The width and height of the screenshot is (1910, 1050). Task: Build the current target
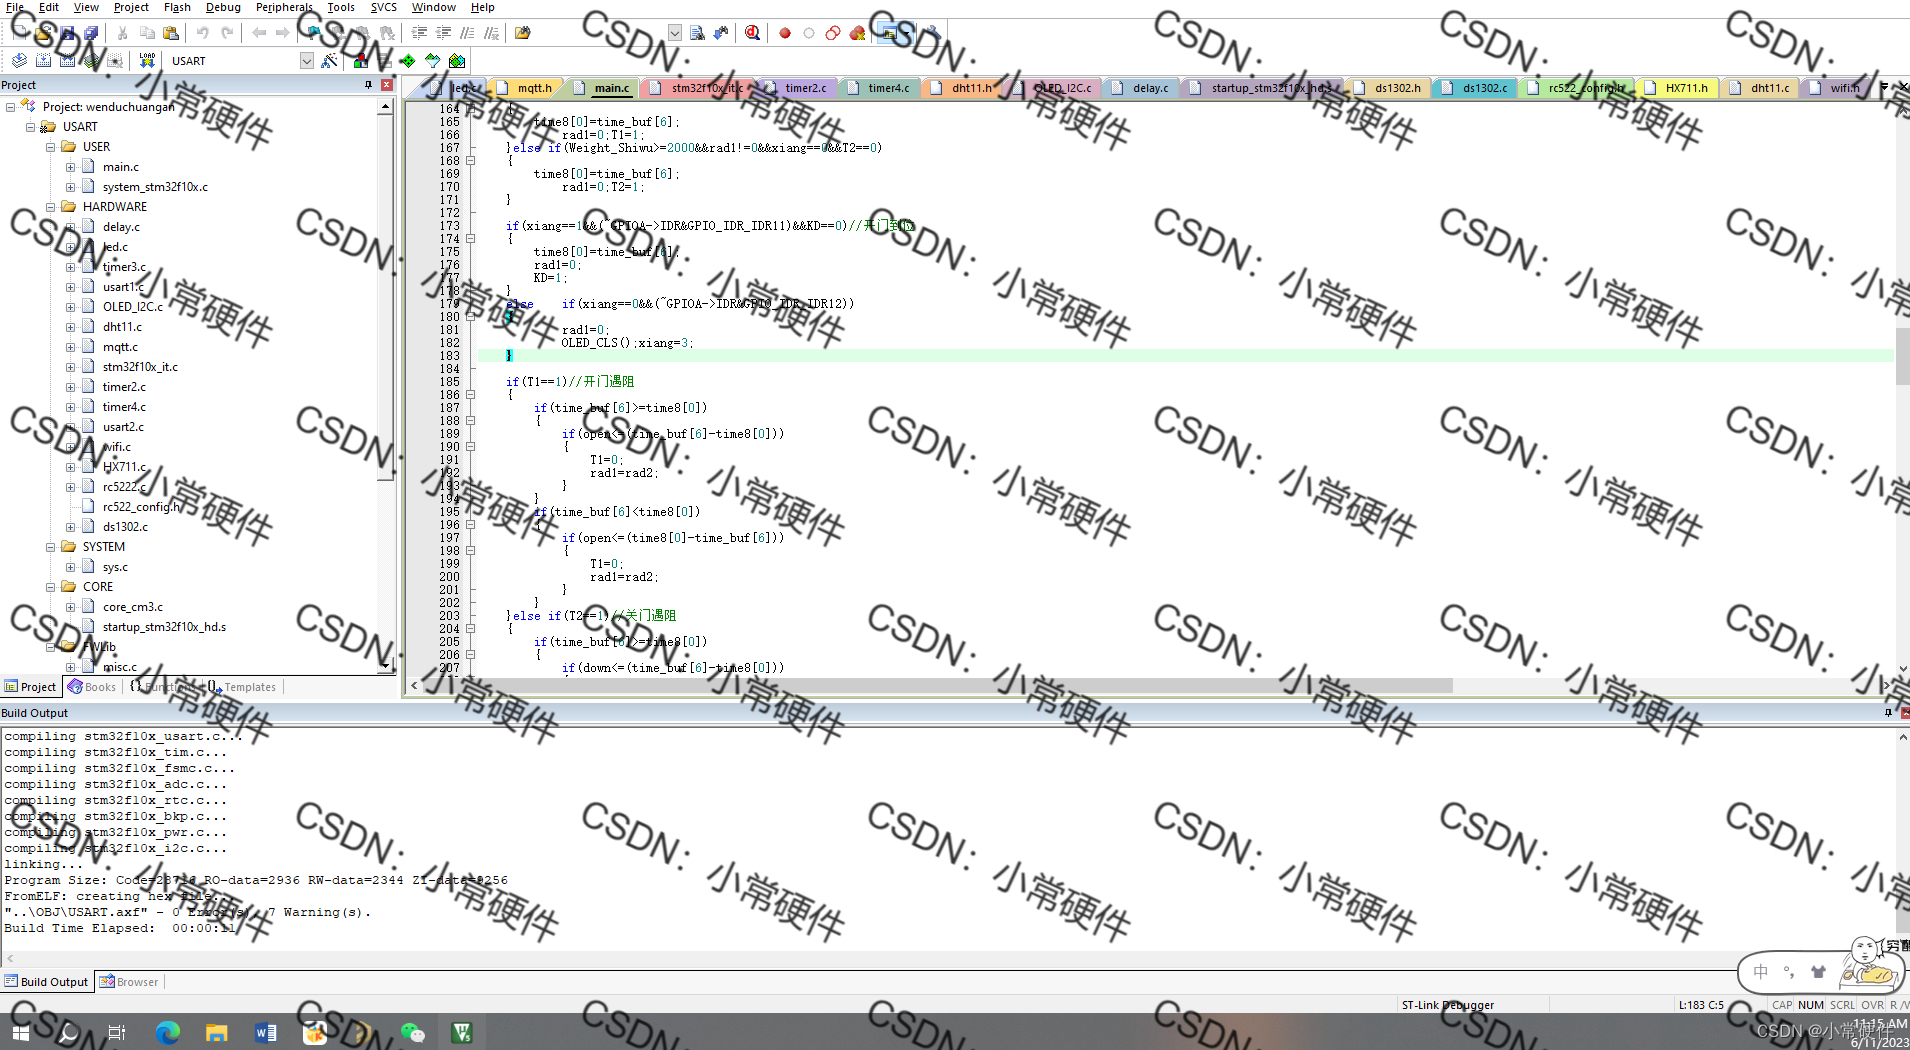[x=44, y=60]
